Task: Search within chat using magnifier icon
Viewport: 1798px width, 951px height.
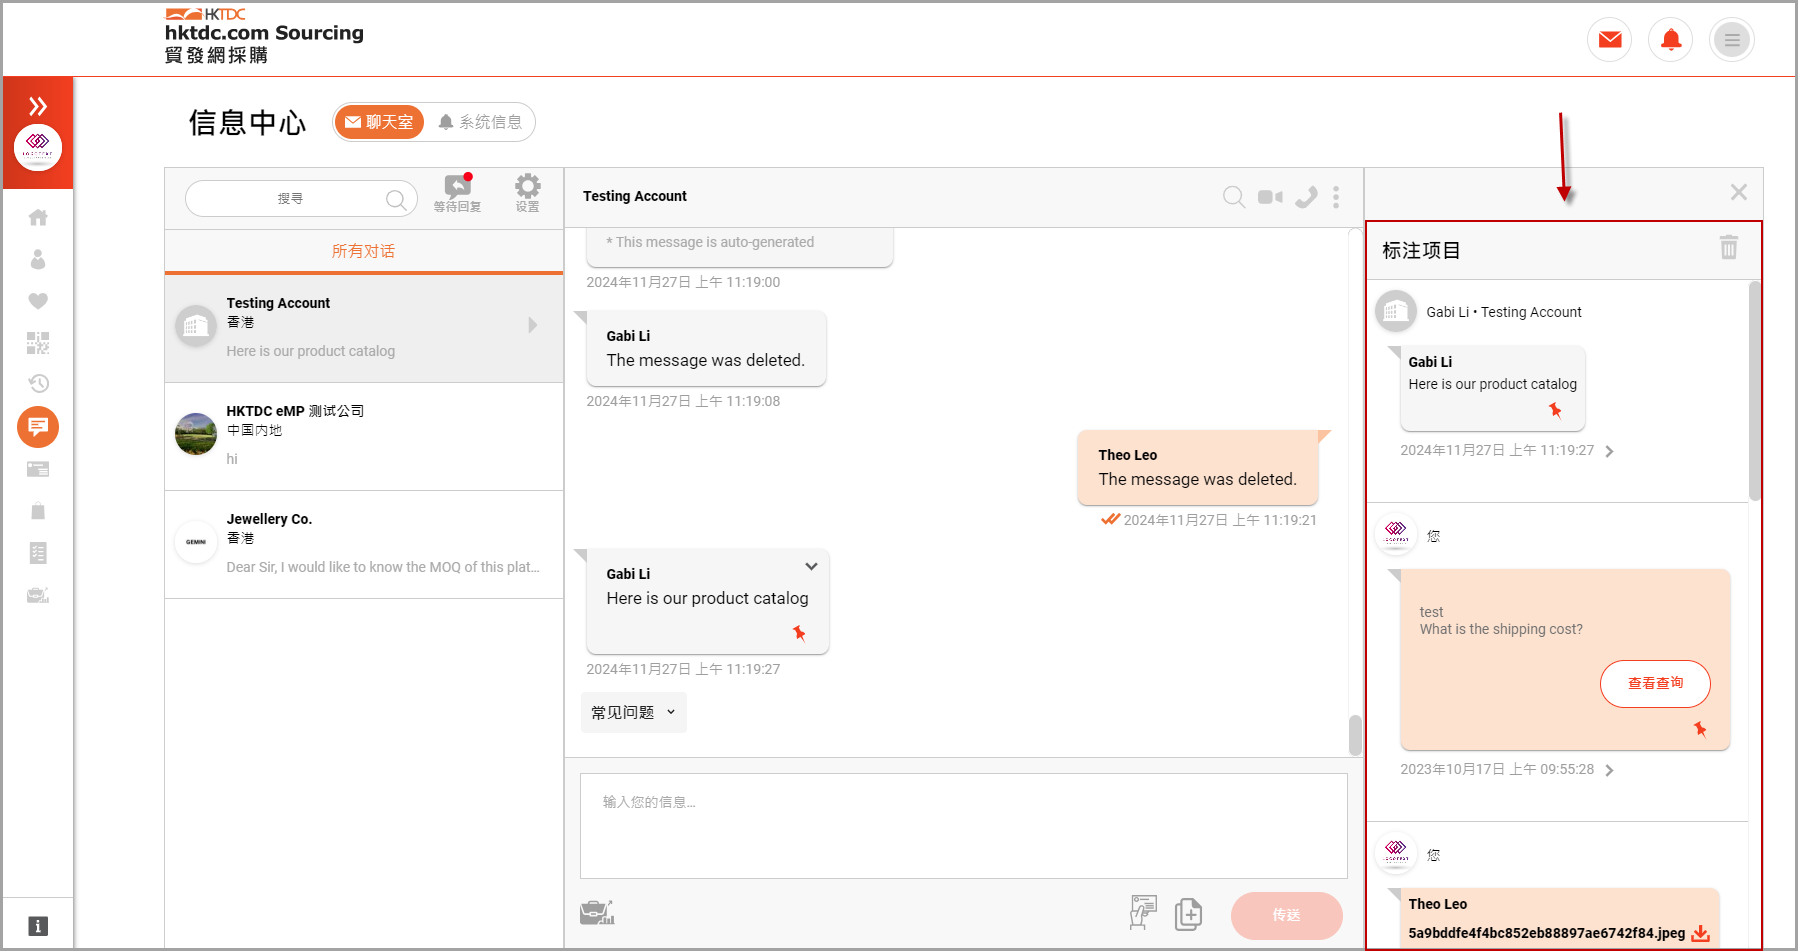Action: coord(1234,197)
